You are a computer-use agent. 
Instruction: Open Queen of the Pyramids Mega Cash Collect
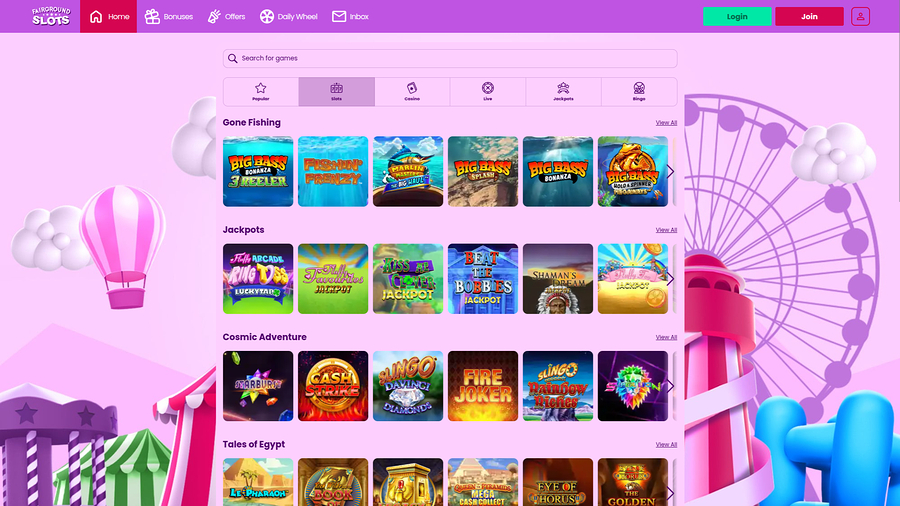tap(483, 482)
